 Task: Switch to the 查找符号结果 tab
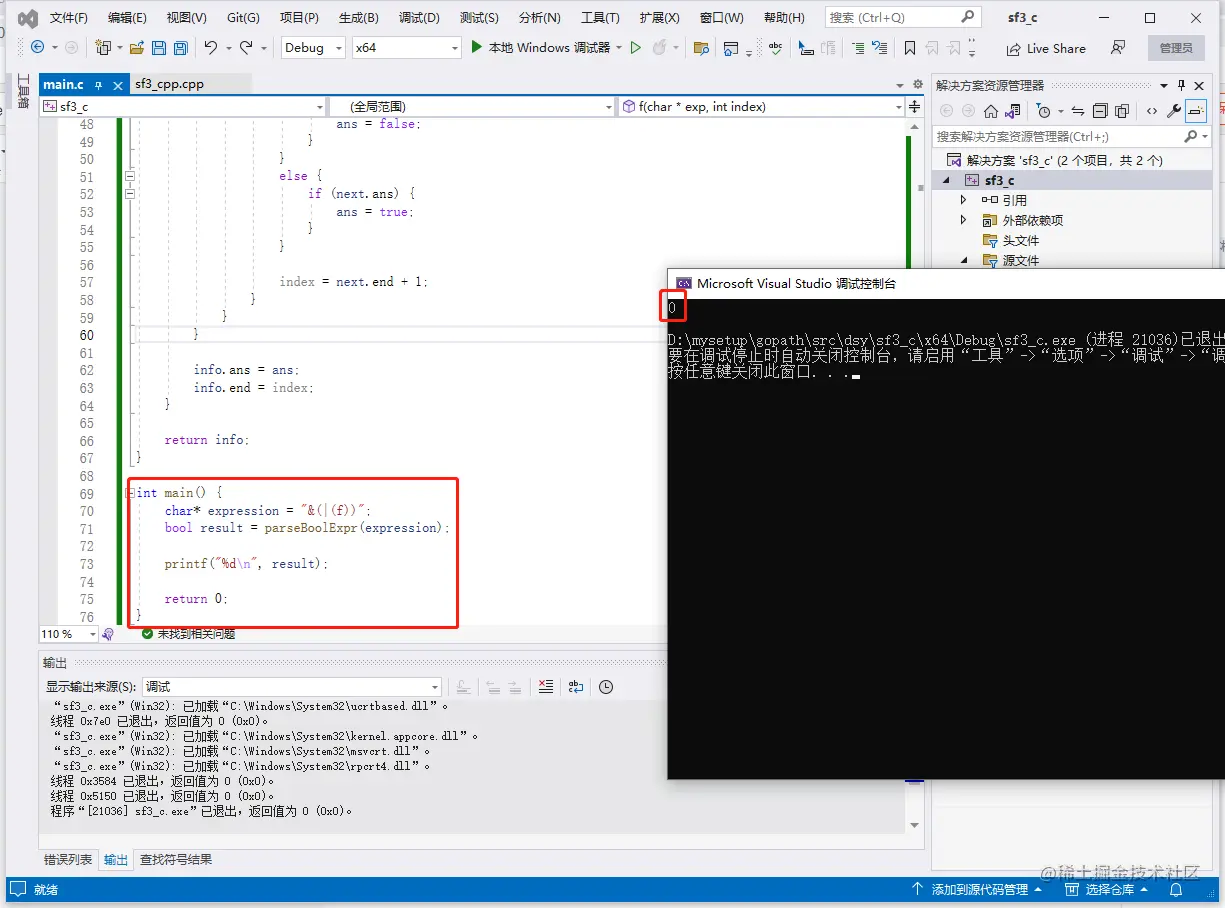pyautogui.click(x=176, y=859)
